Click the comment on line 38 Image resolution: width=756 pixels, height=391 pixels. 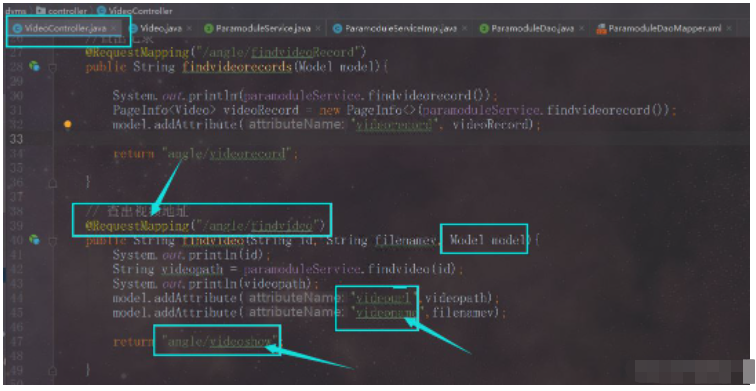click(137, 211)
